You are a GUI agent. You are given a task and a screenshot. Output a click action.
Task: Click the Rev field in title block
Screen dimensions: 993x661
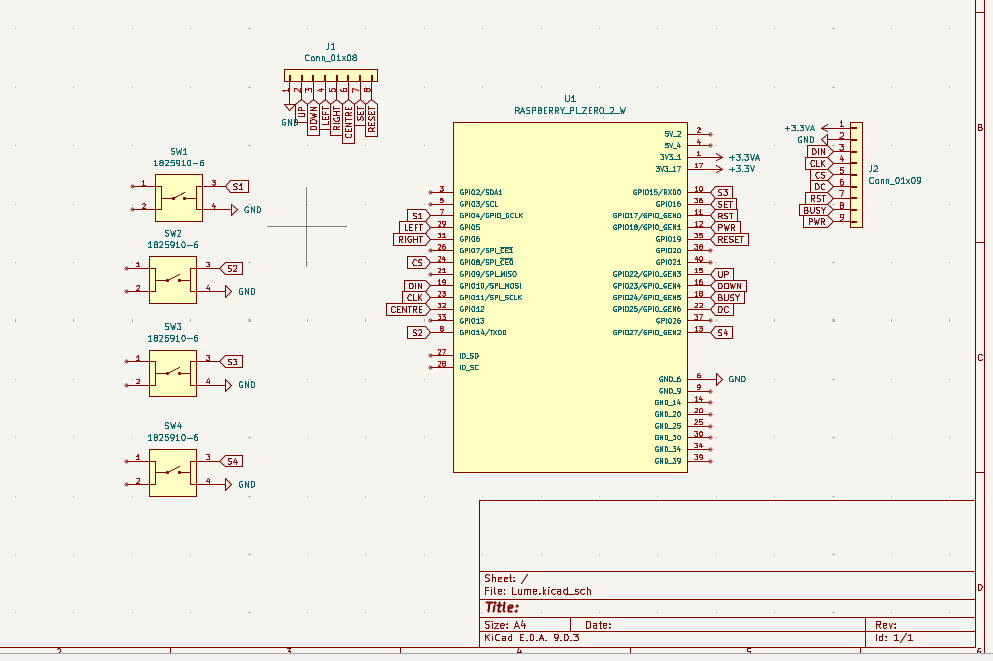pos(885,625)
